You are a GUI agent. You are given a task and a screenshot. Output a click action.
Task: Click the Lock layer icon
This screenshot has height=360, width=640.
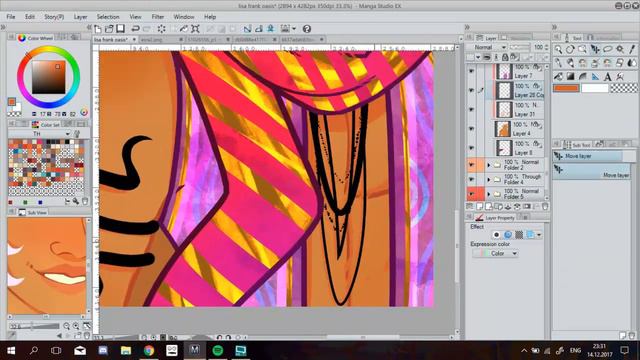coord(505,57)
